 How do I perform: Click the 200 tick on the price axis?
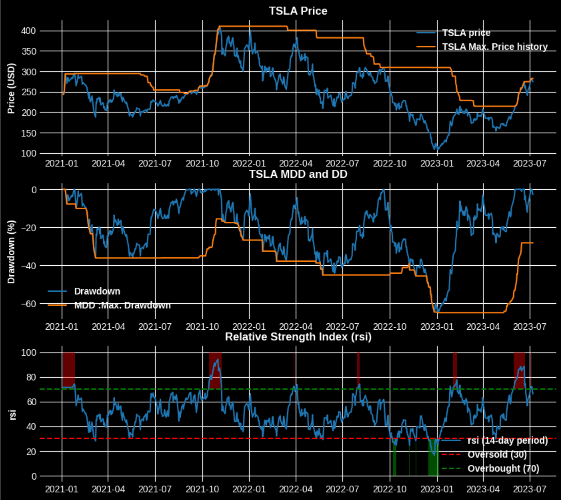(x=28, y=113)
